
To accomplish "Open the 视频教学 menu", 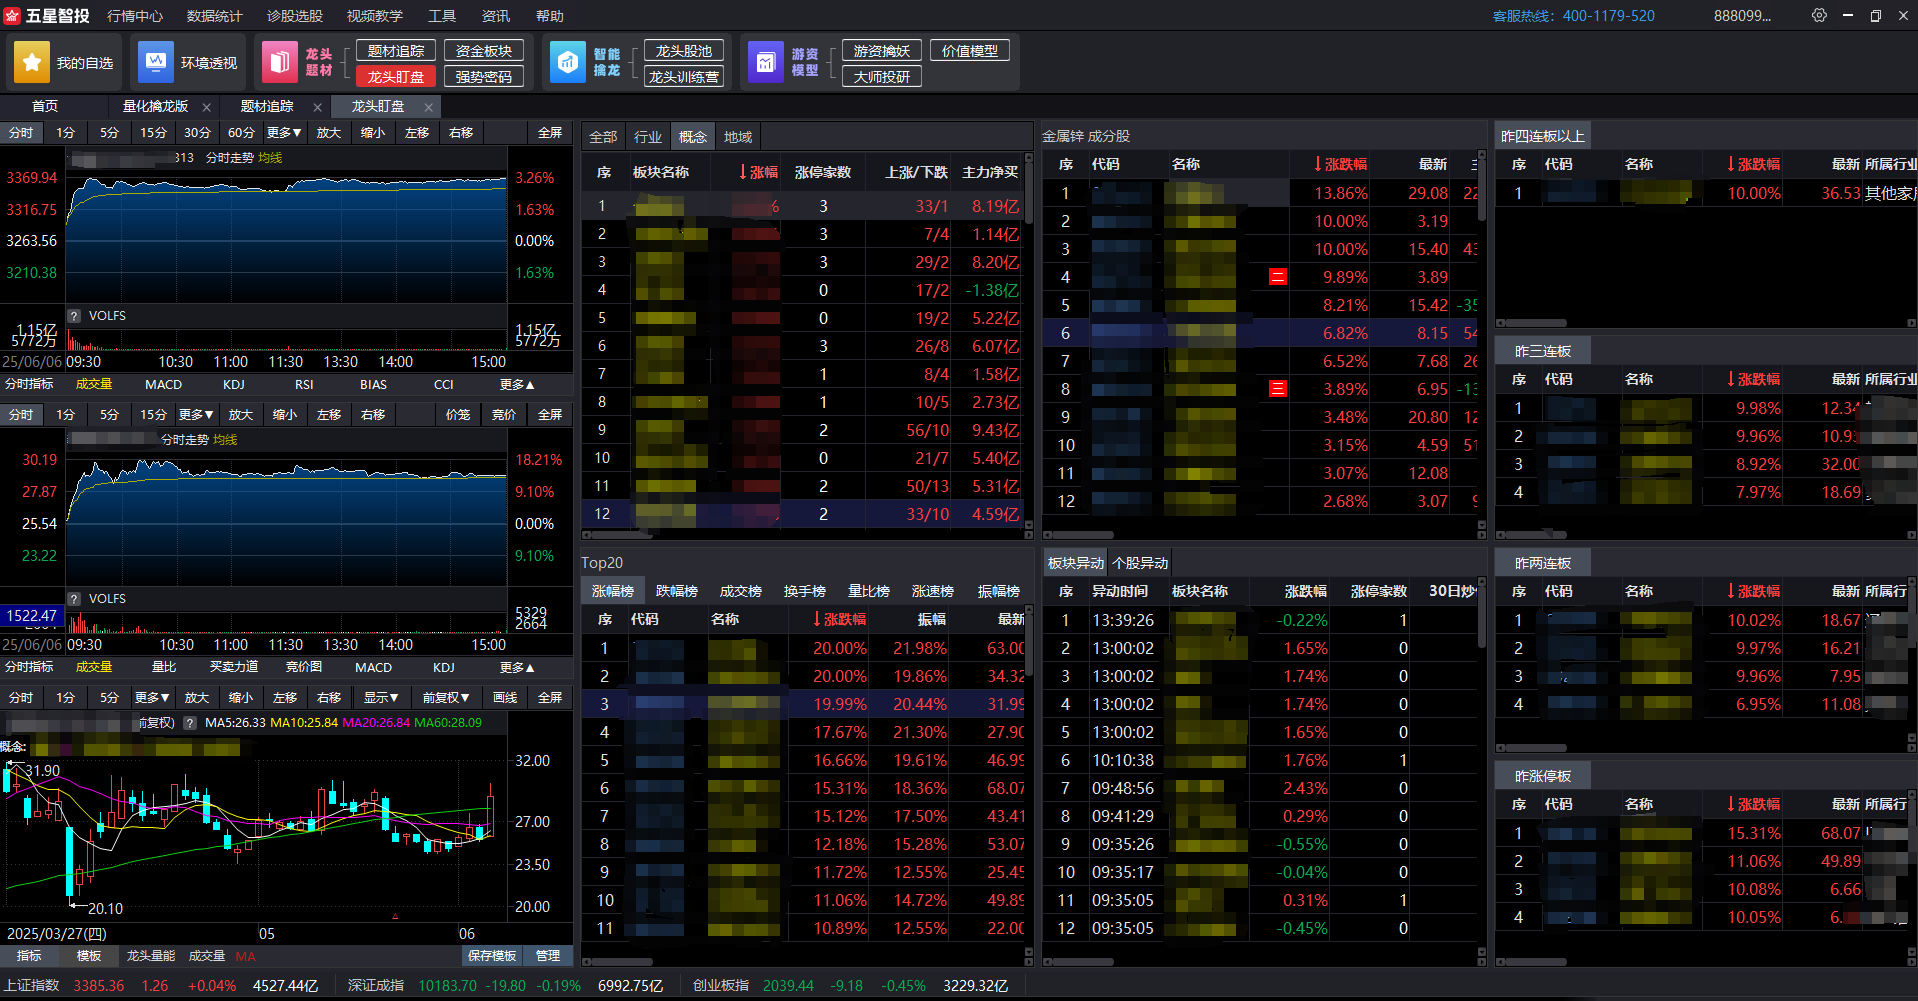I will [x=375, y=16].
